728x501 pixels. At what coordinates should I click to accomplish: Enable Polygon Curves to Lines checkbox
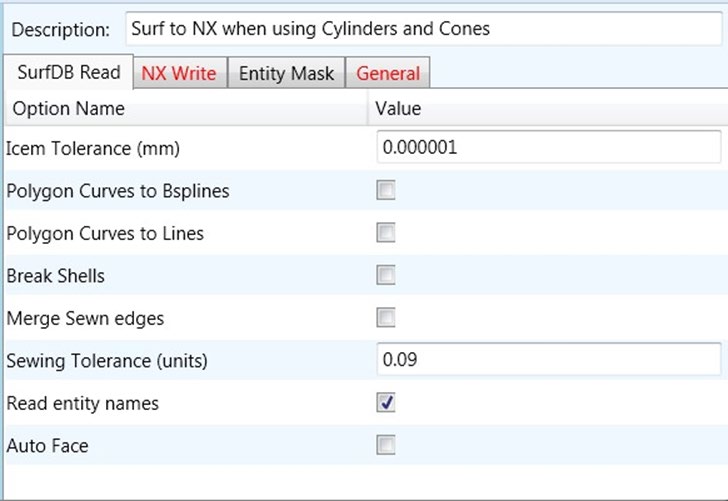click(386, 233)
